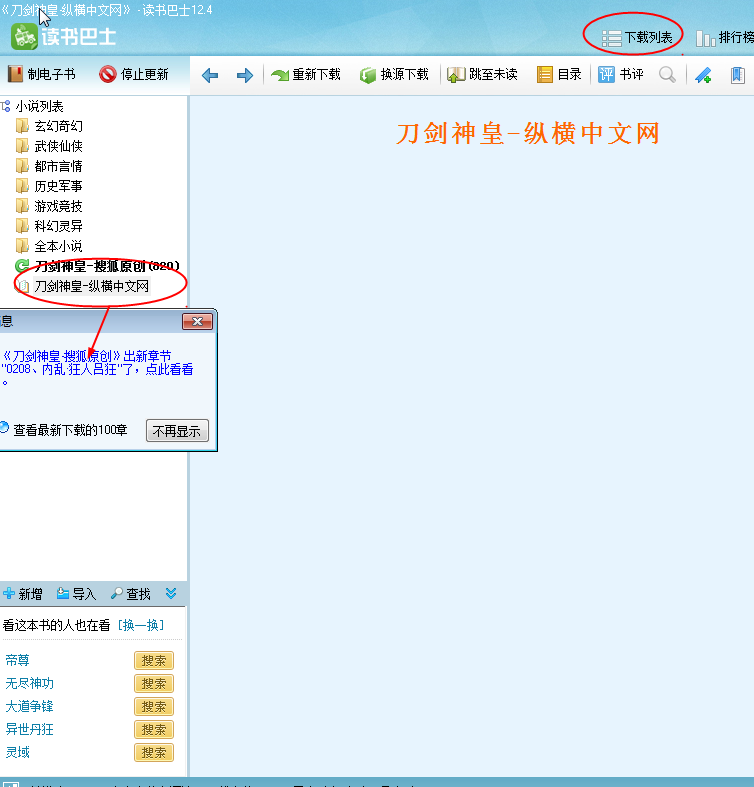Viewport: 754px width, 787px height.
Task: Click the back arrow navigation icon
Action: point(210,76)
